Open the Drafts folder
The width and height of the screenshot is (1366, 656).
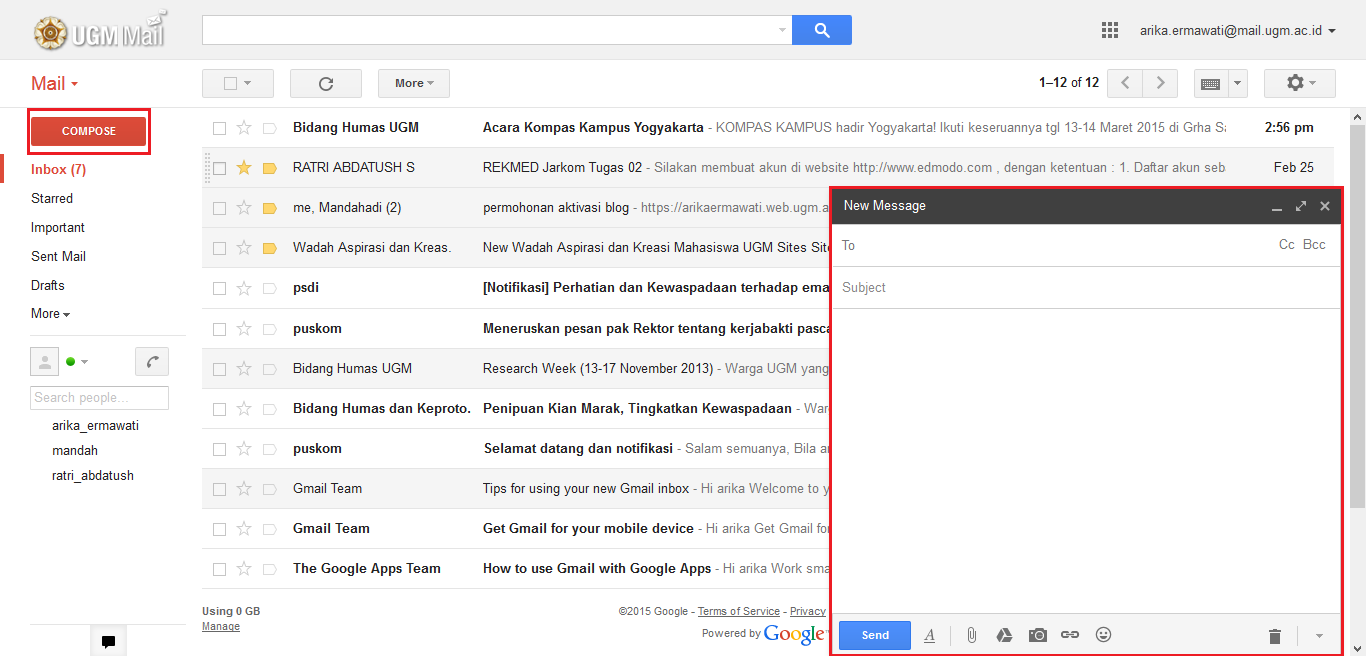coord(48,286)
